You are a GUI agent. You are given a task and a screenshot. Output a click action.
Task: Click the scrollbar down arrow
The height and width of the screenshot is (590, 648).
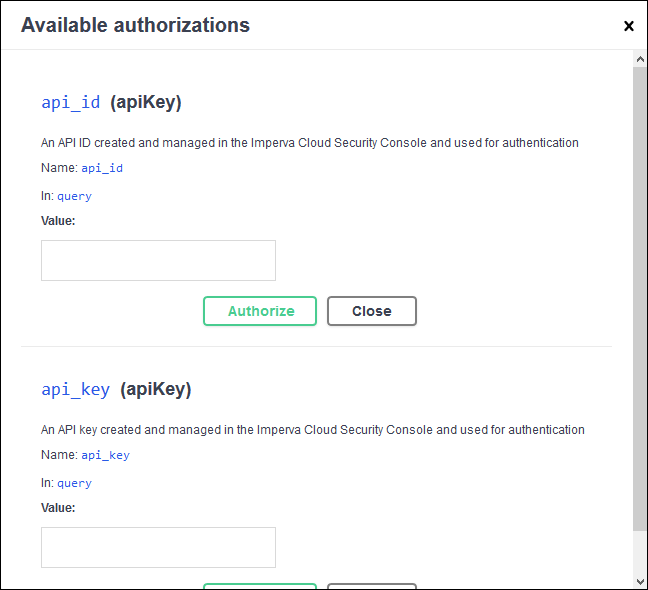pyautogui.click(x=640, y=582)
